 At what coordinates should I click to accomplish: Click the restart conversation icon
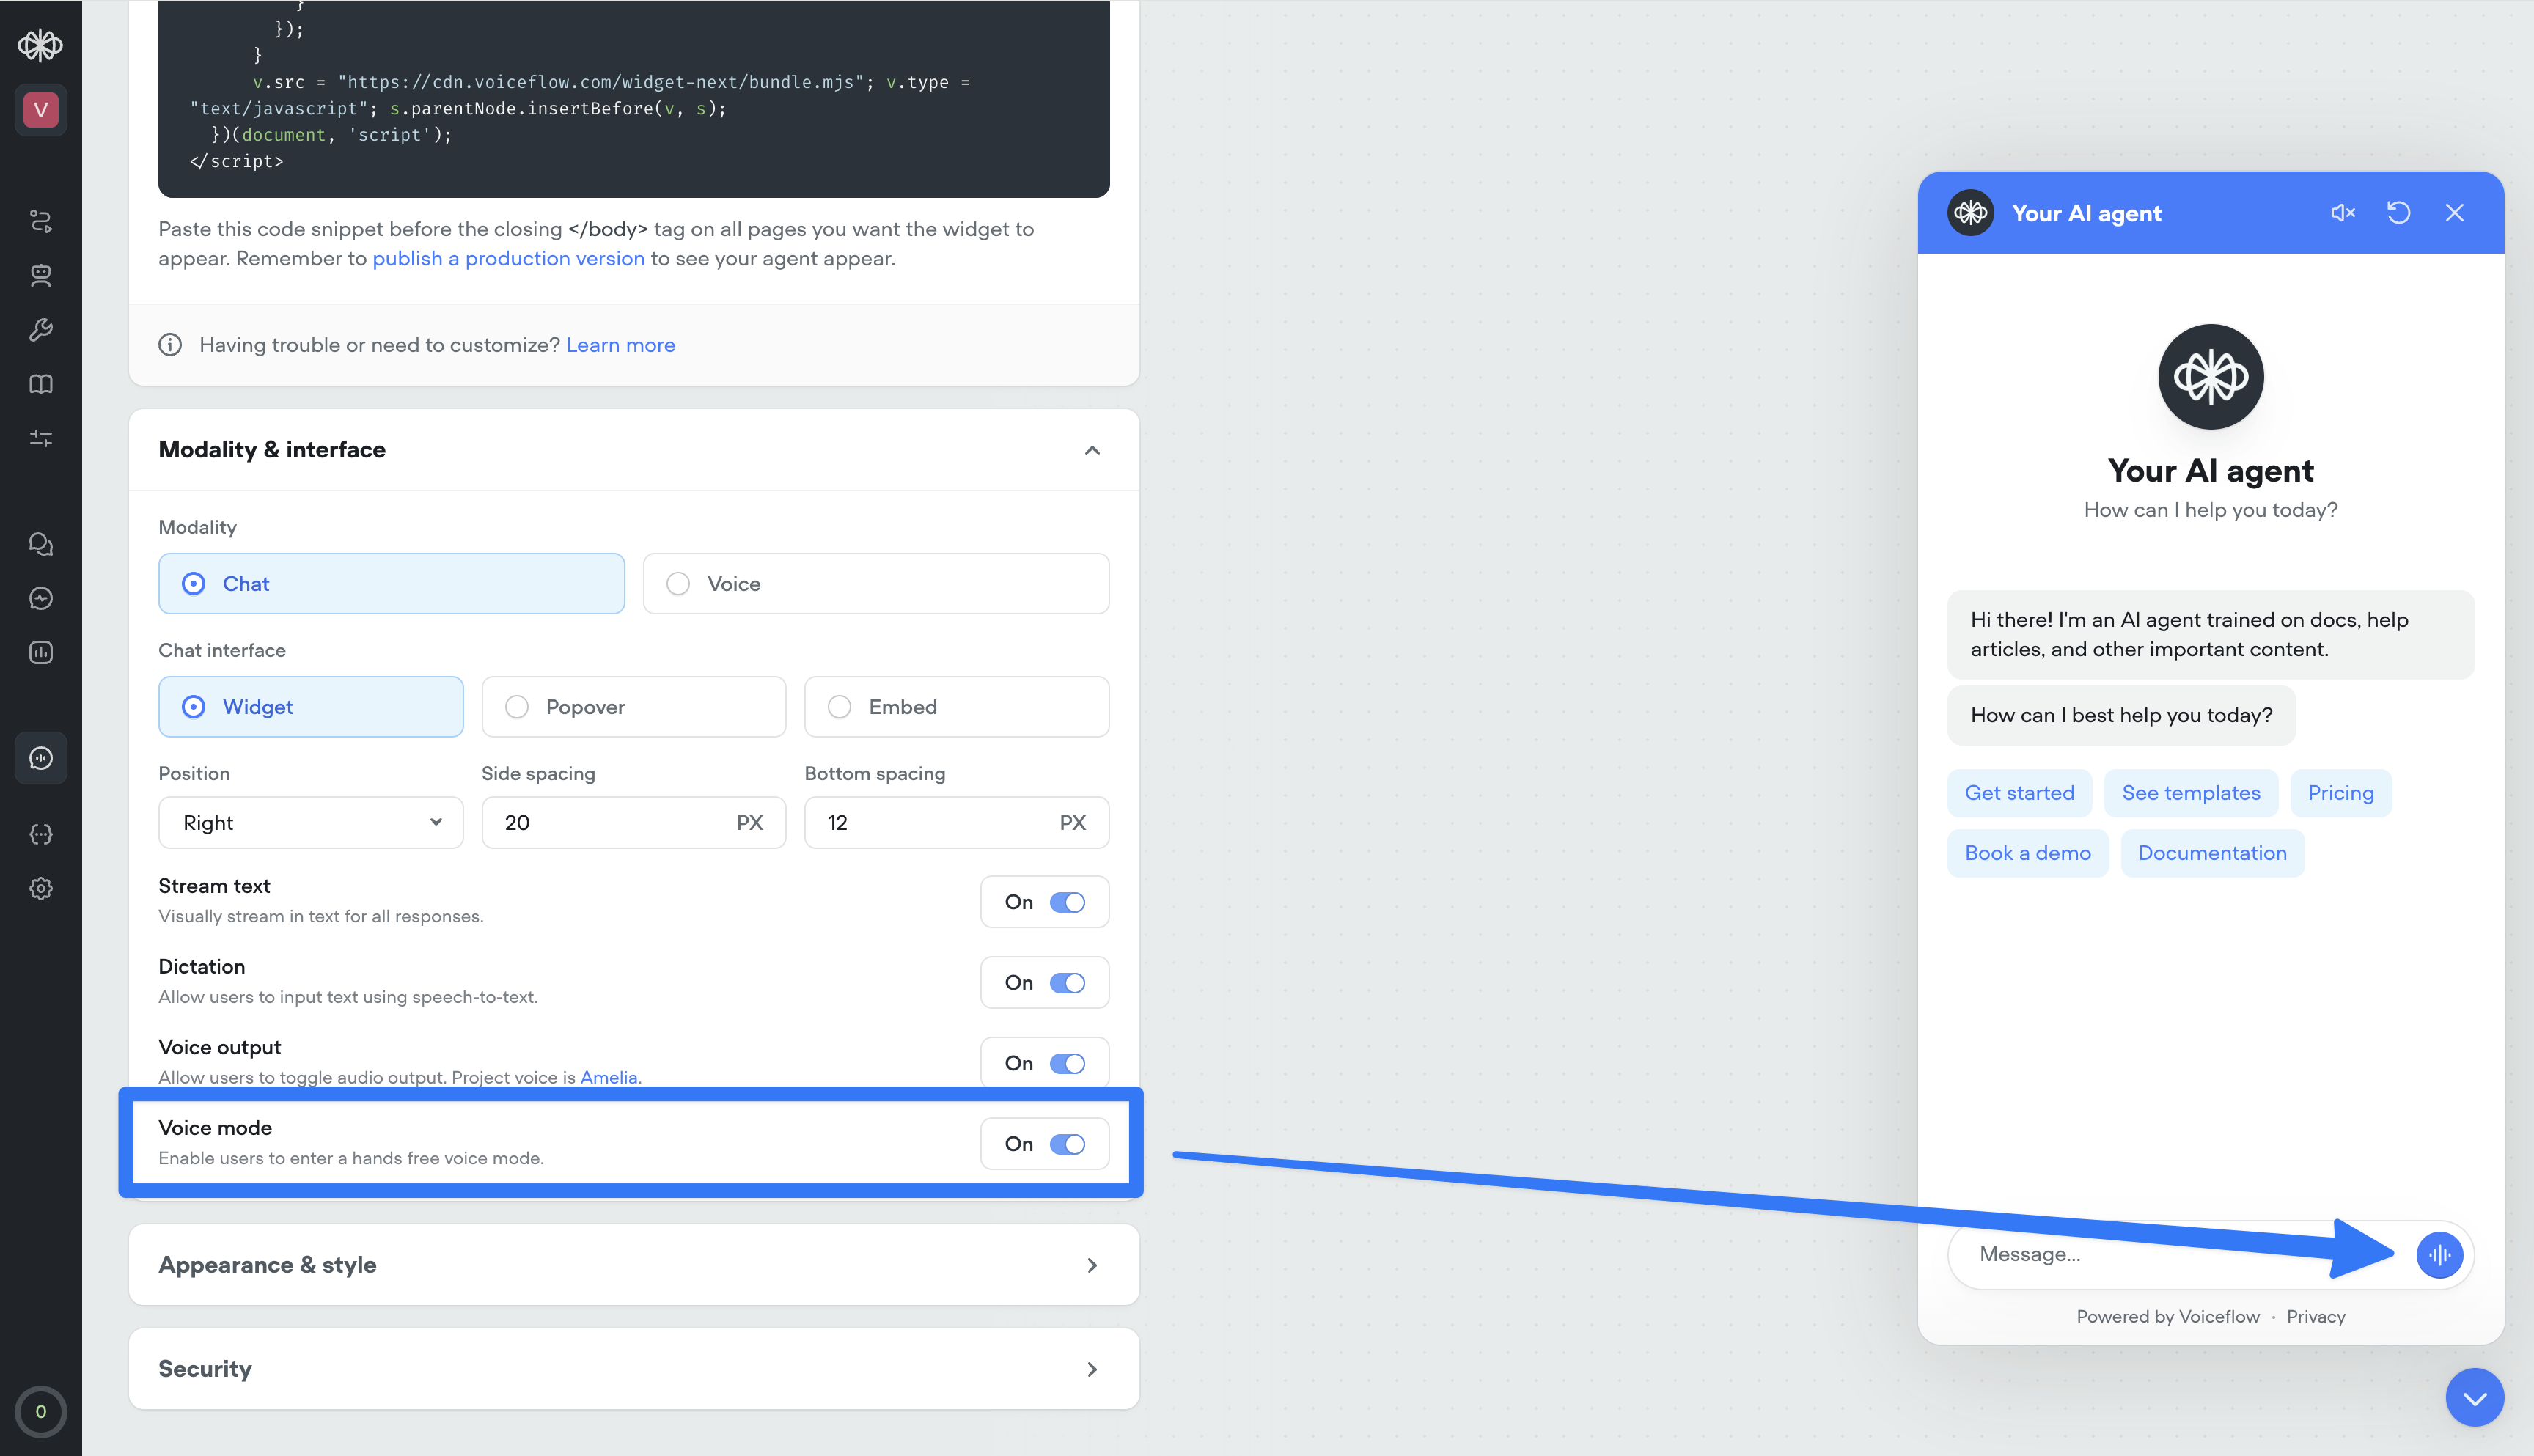[x=2398, y=213]
